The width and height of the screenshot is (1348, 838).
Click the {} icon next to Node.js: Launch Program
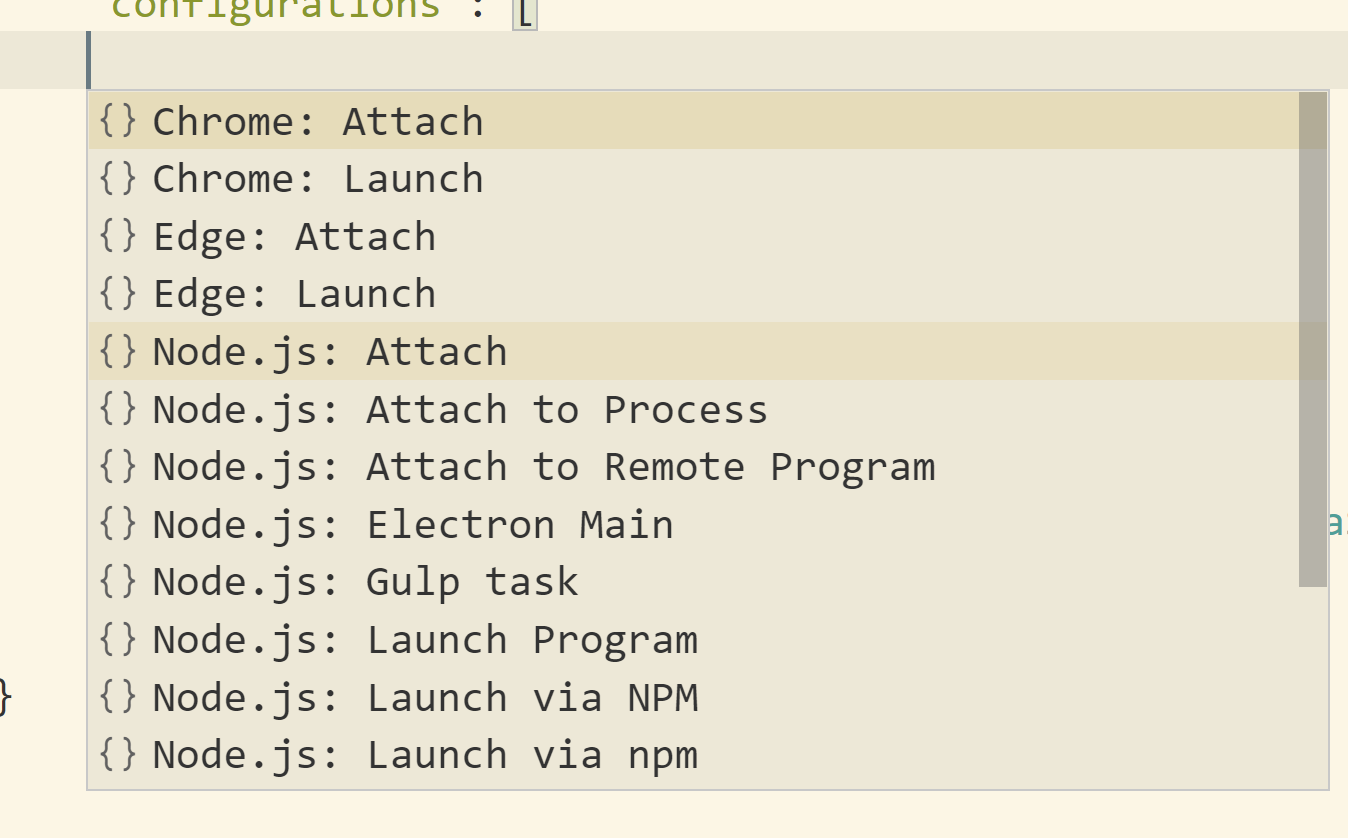(x=116, y=639)
